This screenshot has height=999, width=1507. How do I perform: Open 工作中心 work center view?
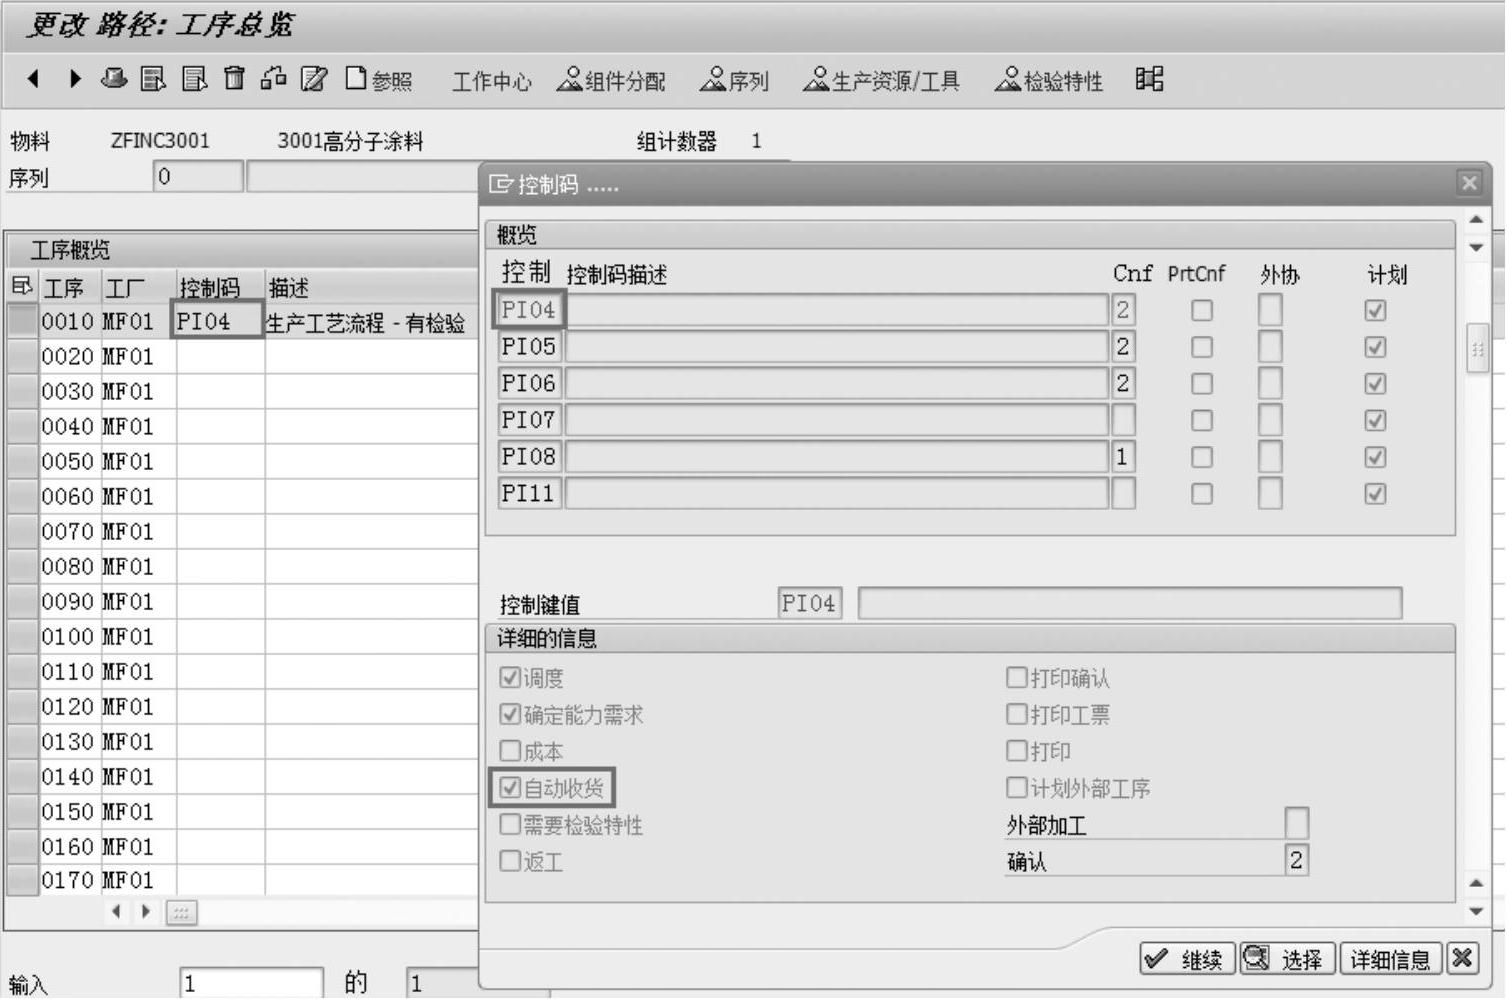(x=491, y=81)
